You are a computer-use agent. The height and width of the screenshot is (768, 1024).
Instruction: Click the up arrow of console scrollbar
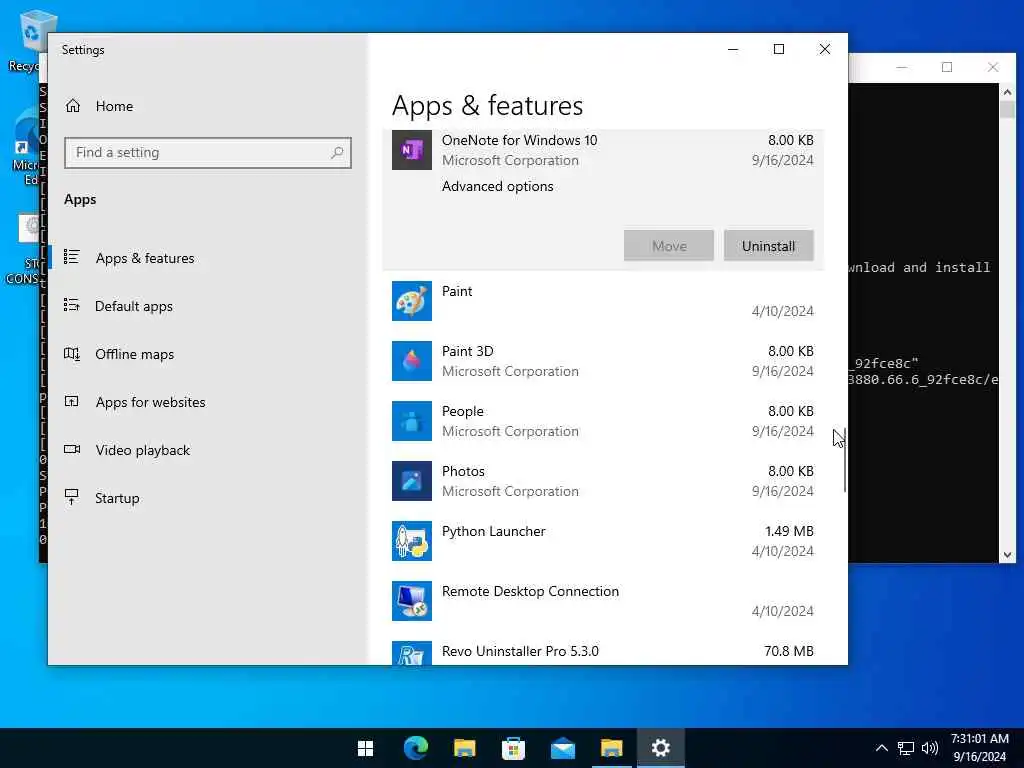click(x=1007, y=92)
